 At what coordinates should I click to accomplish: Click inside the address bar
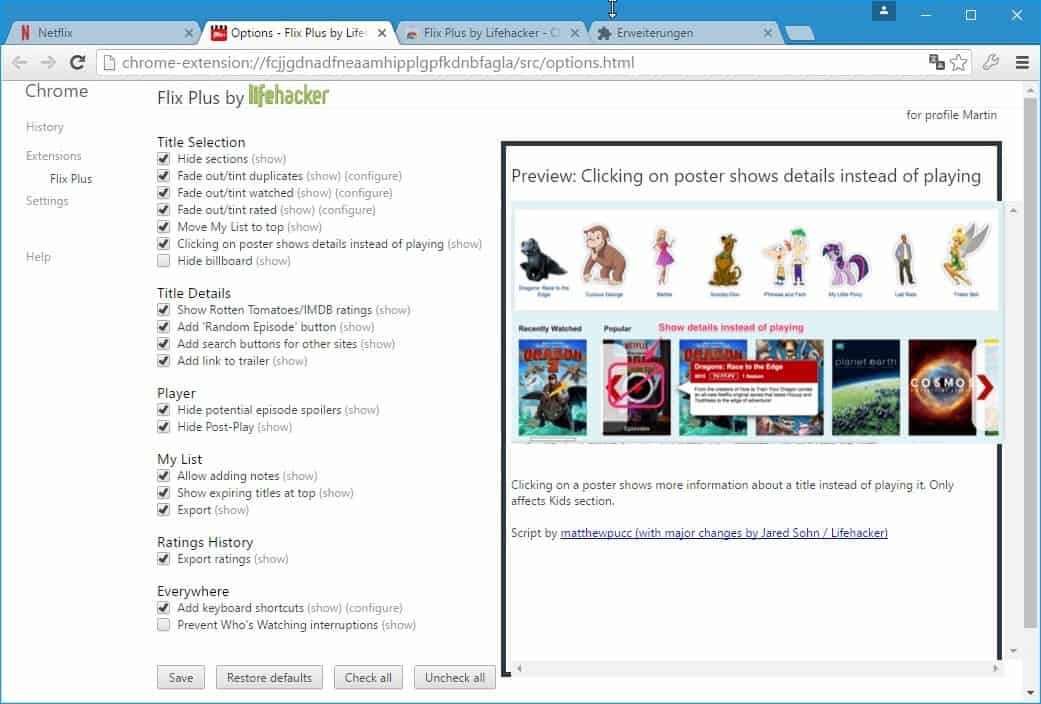pyautogui.click(x=400, y=61)
